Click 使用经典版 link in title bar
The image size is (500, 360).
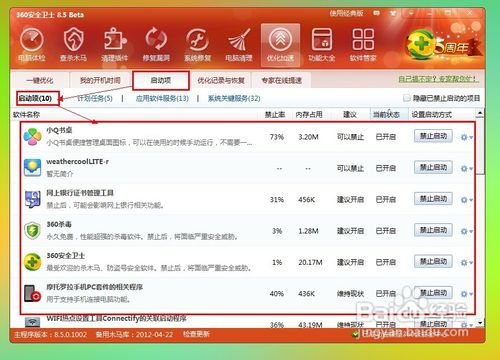click(x=346, y=13)
